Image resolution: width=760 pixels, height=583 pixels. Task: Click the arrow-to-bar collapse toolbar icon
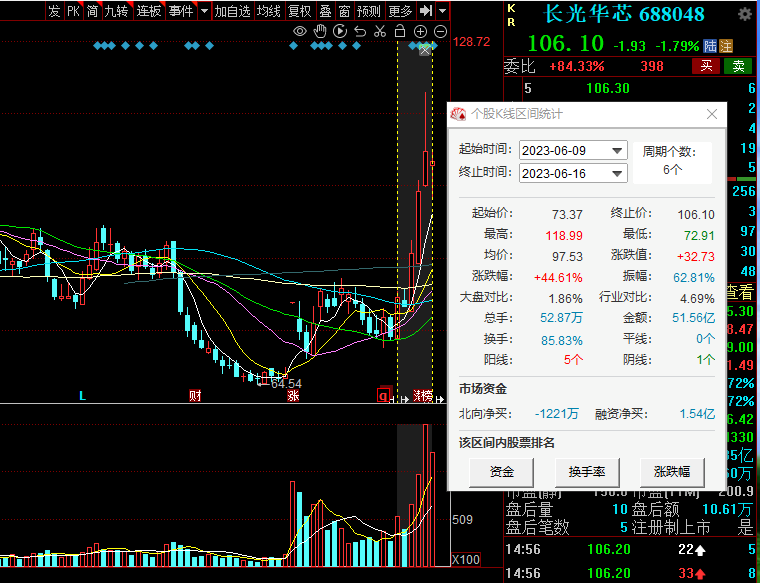[426, 11]
